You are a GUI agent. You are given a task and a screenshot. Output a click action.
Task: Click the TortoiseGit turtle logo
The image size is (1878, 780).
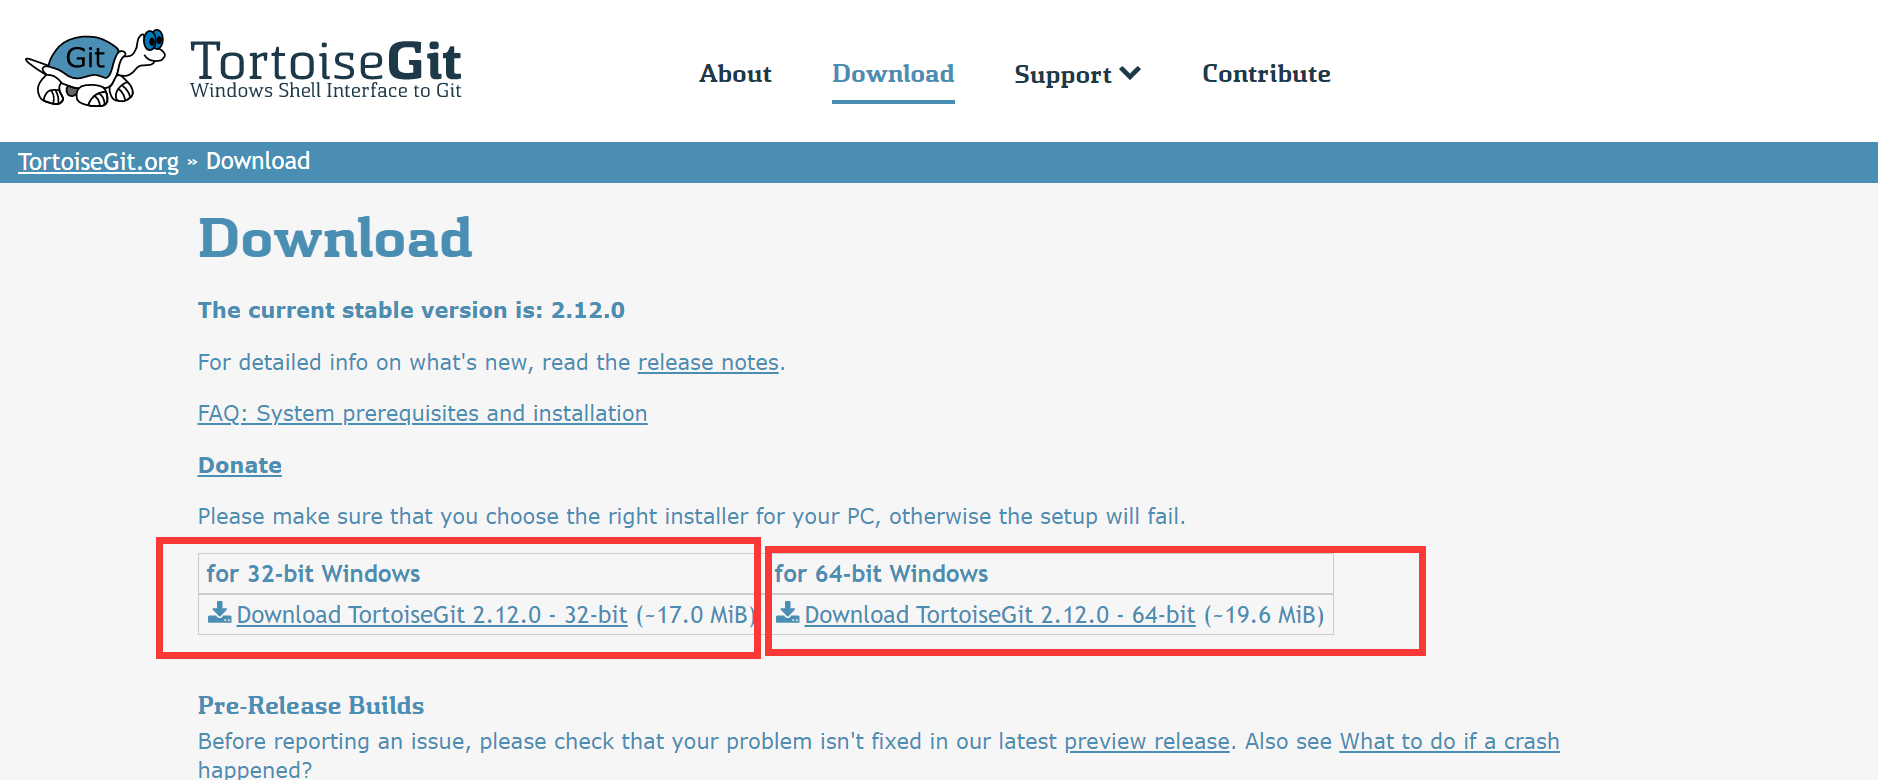(95, 68)
